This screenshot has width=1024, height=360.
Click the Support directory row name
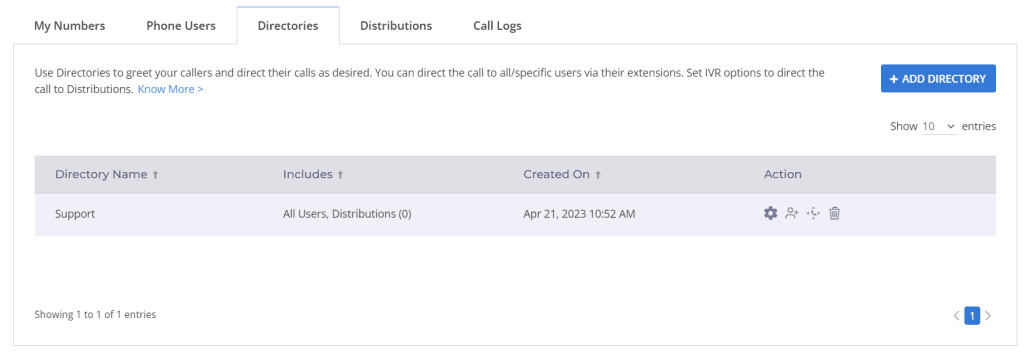pyautogui.click(x=75, y=214)
